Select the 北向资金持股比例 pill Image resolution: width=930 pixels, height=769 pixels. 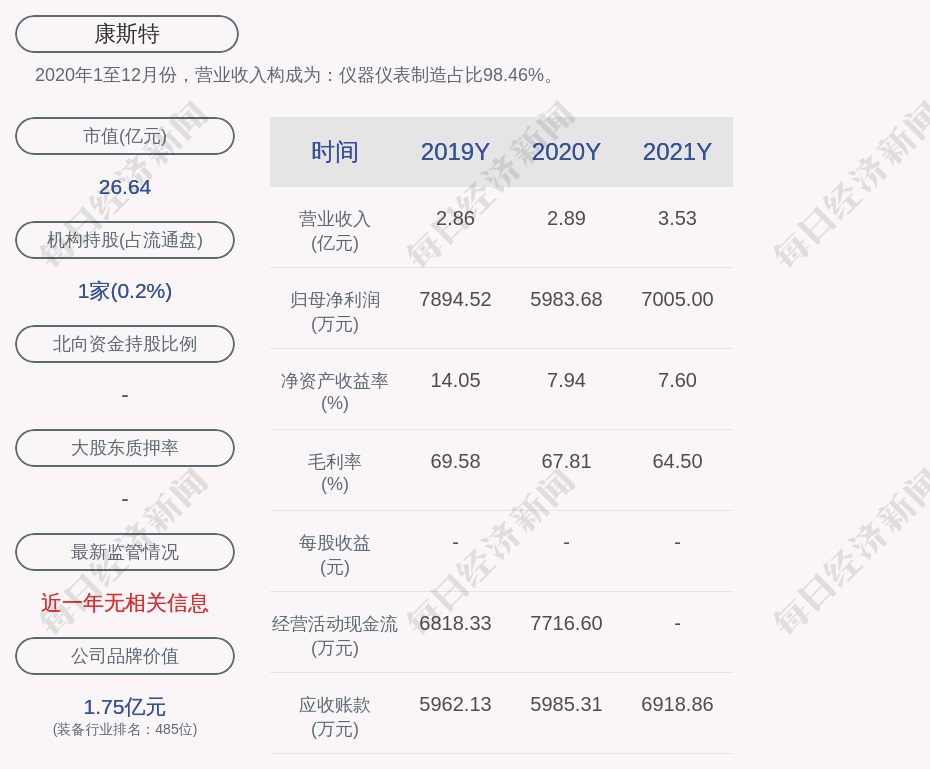[x=125, y=344]
